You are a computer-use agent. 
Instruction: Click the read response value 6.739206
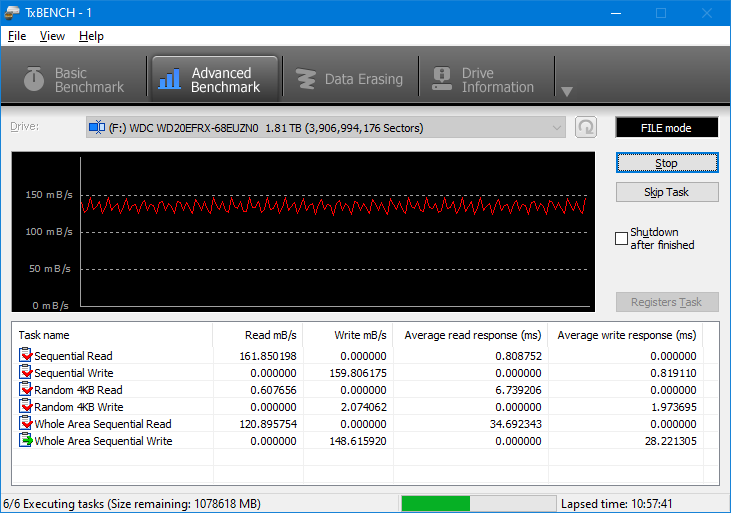[518, 390]
